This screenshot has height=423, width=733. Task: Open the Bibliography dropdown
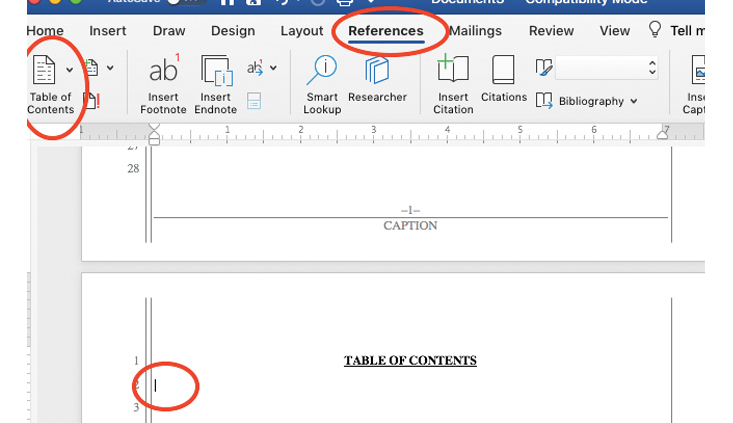coord(586,101)
